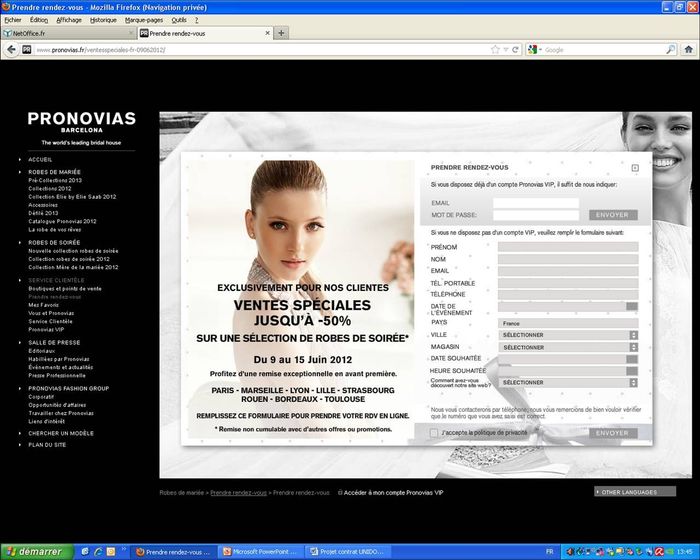The image size is (700, 560).
Task: Open the Google search engine selector
Action: pyautogui.click(x=534, y=50)
